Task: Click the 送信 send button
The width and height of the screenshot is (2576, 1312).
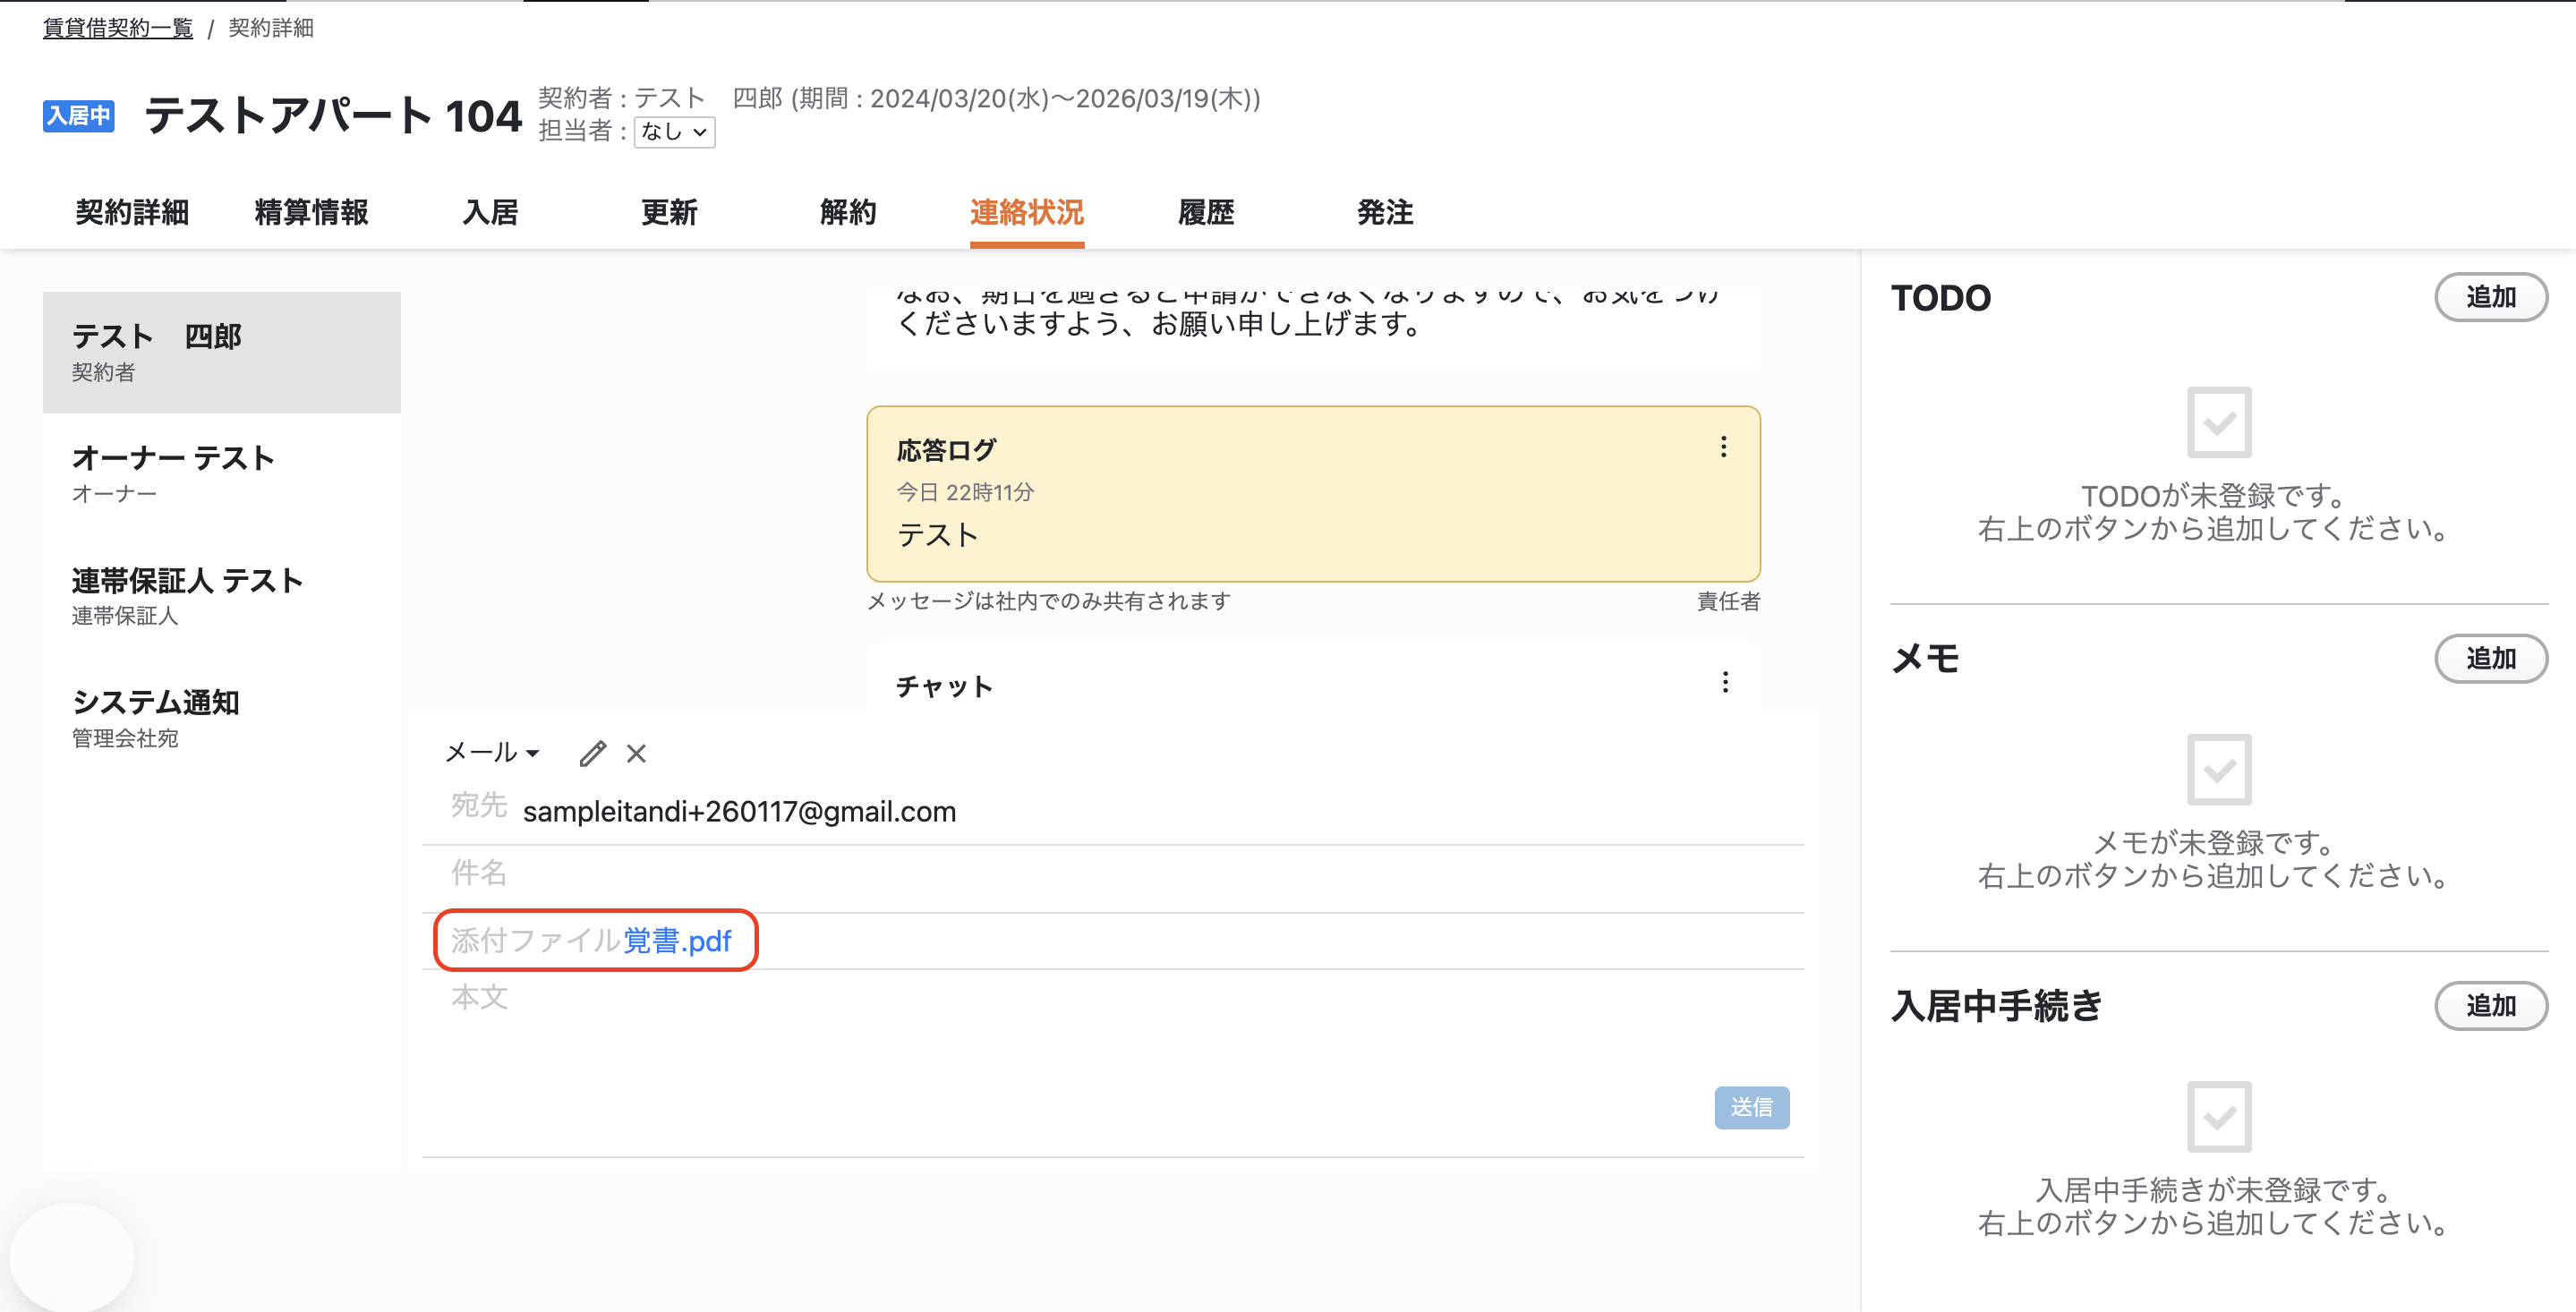Action: (1752, 1108)
